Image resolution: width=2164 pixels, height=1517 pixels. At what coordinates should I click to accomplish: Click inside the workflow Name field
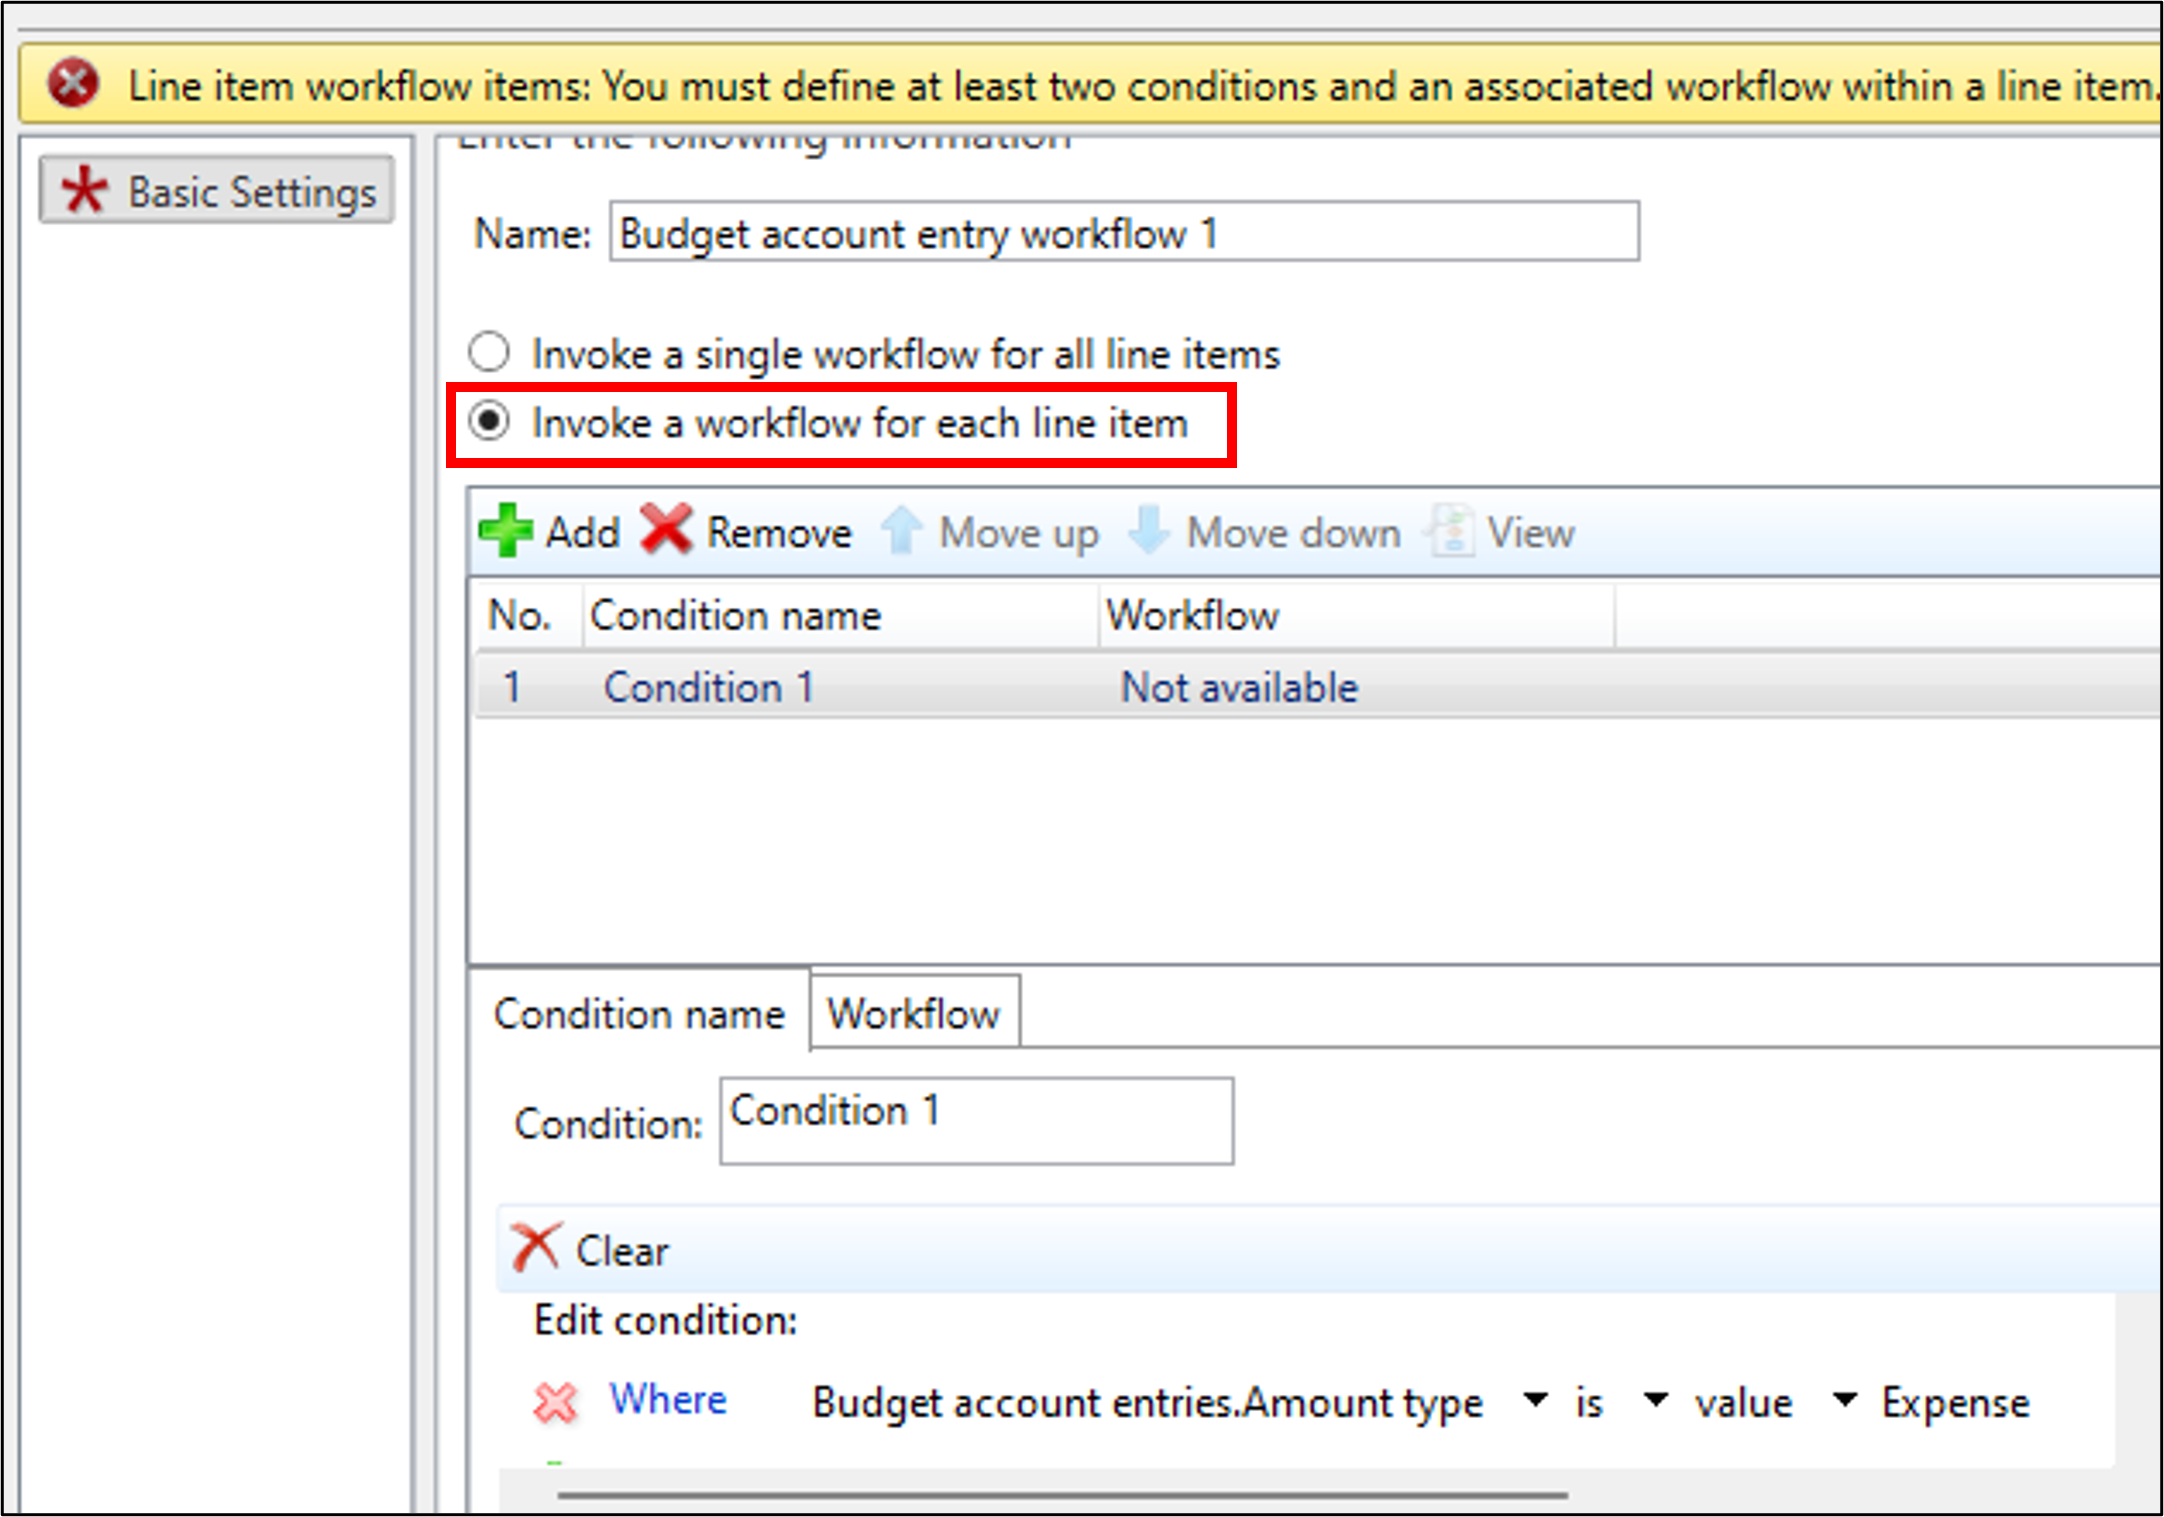pyautogui.click(x=1120, y=233)
